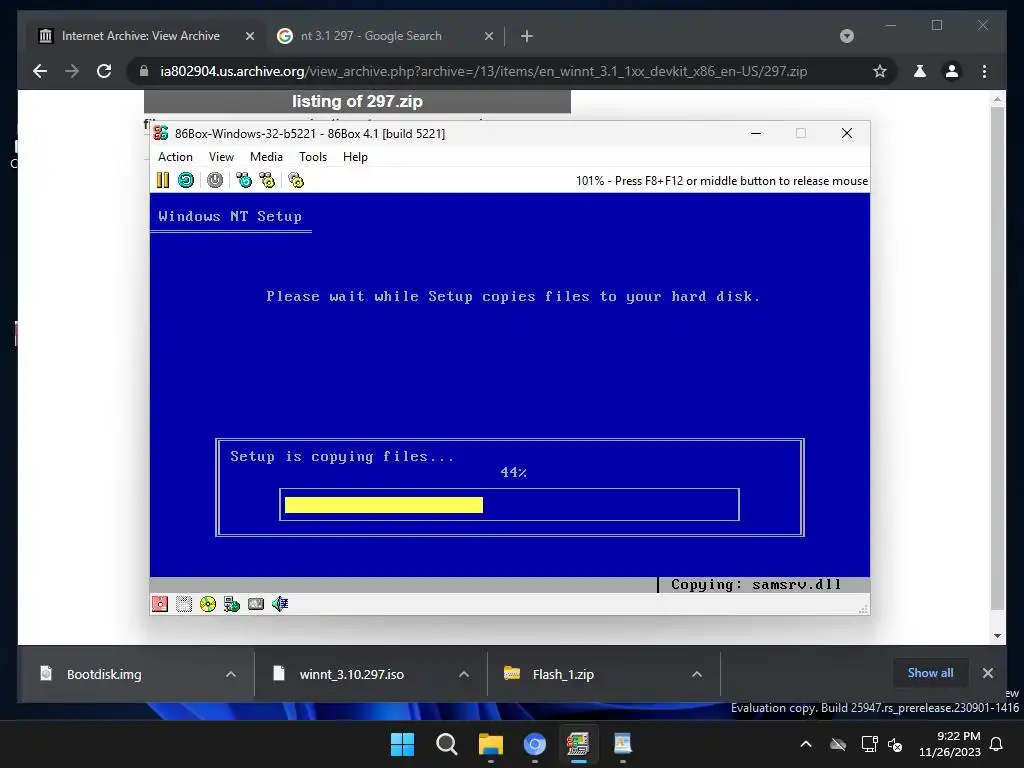Click the site lock icon in address bar
The height and width of the screenshot is (768, 1024).
[x=144, y=71]
